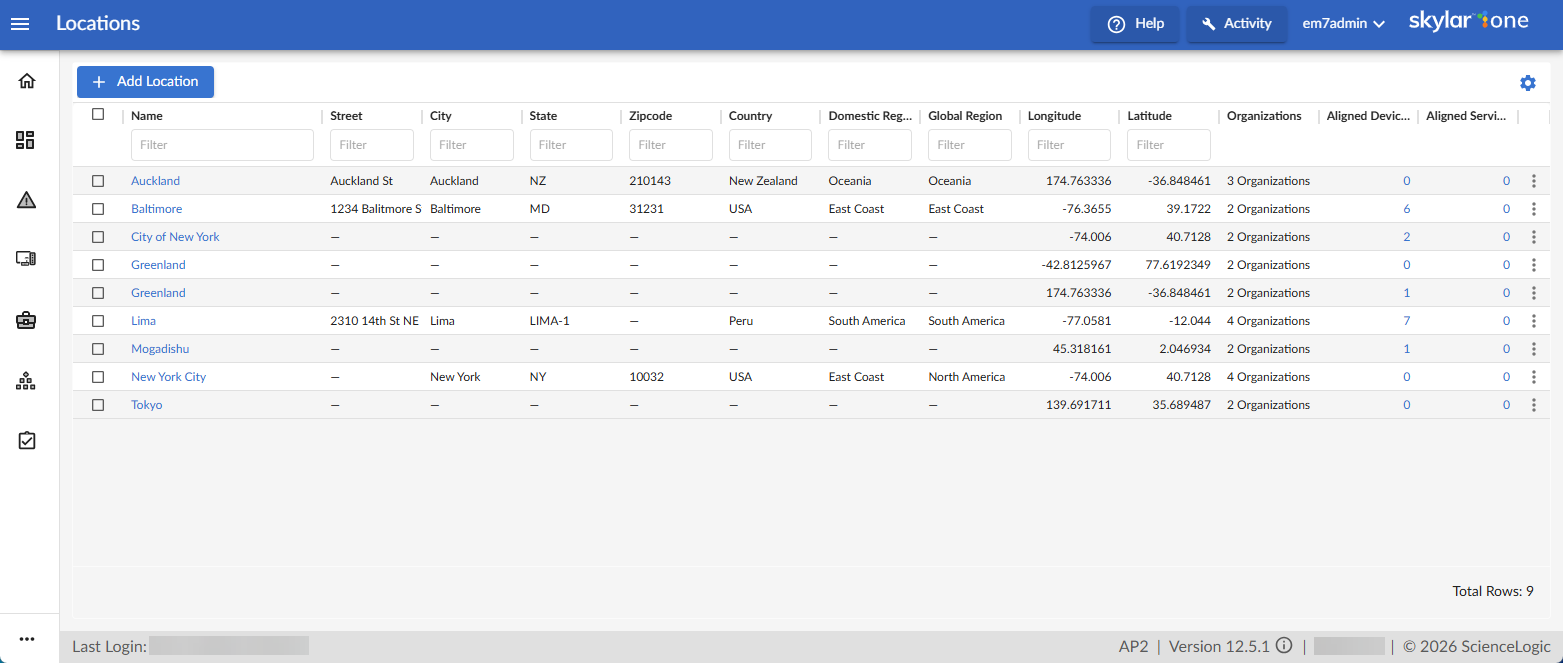Check the Lima row checkbox
The height and width of the screenshot is (663, 1563).
(x=98, y=321)
